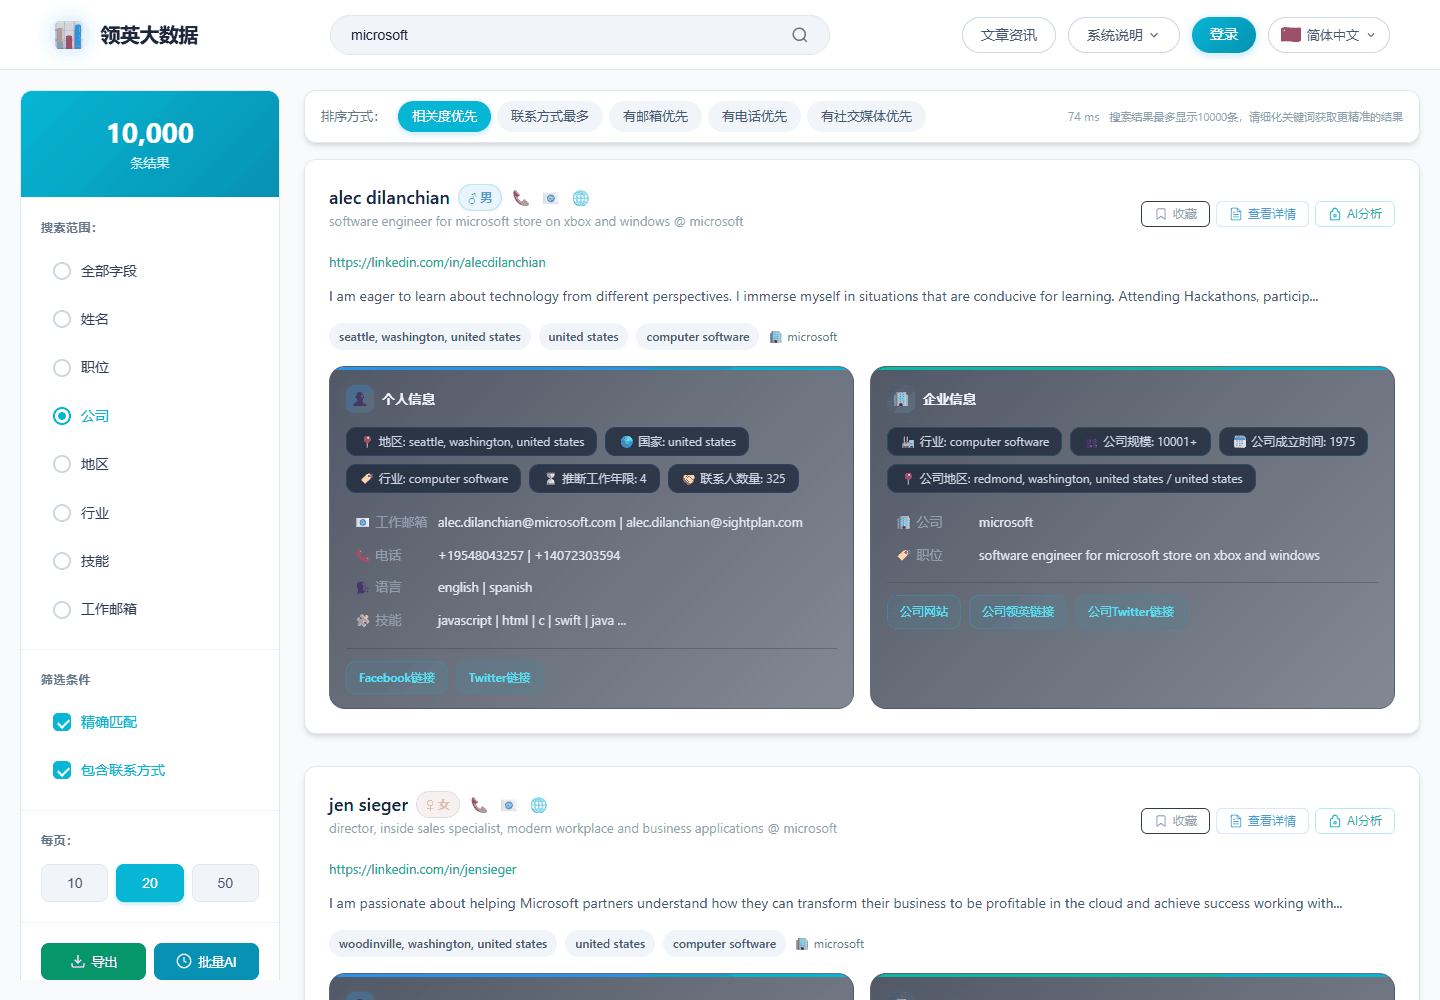Click 查看详情 for jen sieger
The image size is (1440, 1000).
tap(1262, 821)
